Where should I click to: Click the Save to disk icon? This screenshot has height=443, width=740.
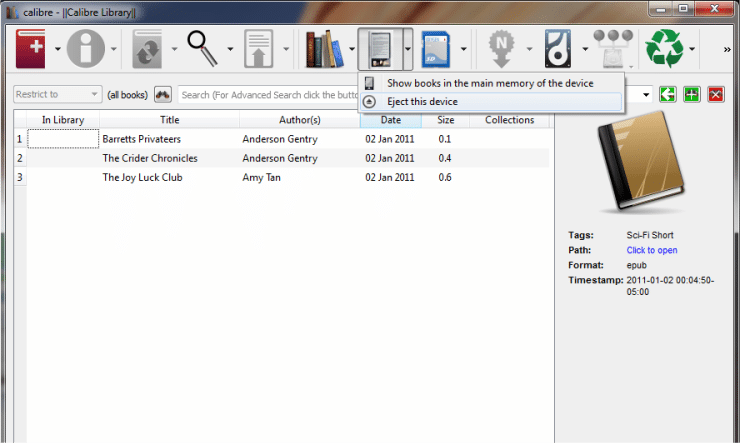pos(558,49)
